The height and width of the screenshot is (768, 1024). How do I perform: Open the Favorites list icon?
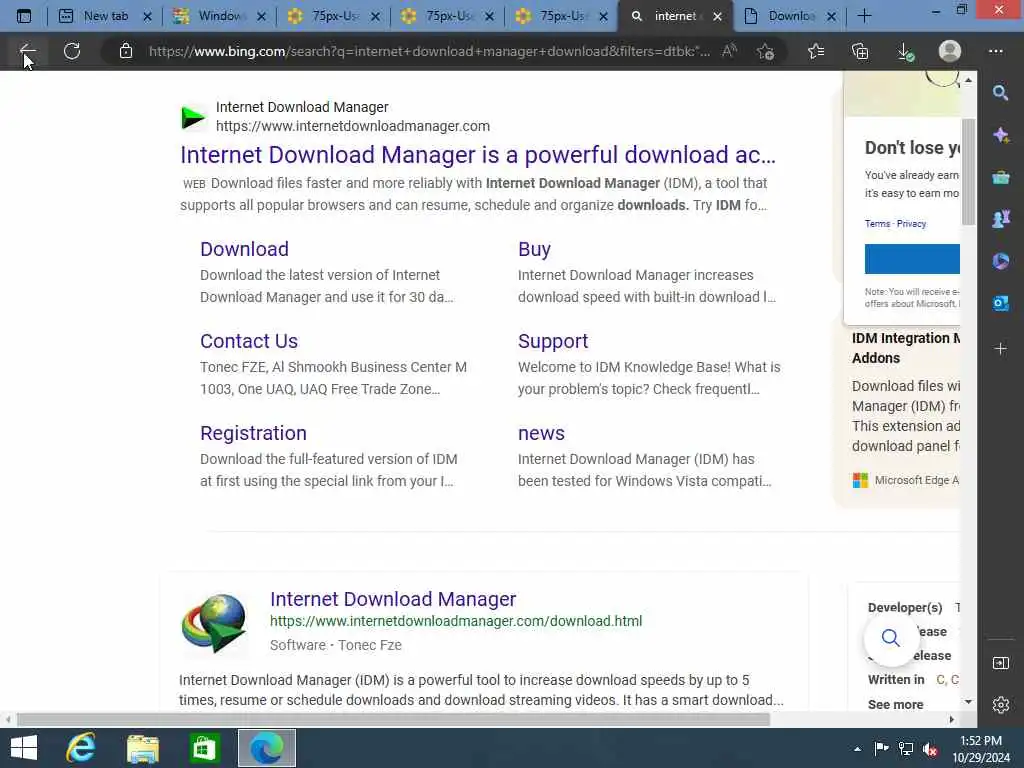816,51
